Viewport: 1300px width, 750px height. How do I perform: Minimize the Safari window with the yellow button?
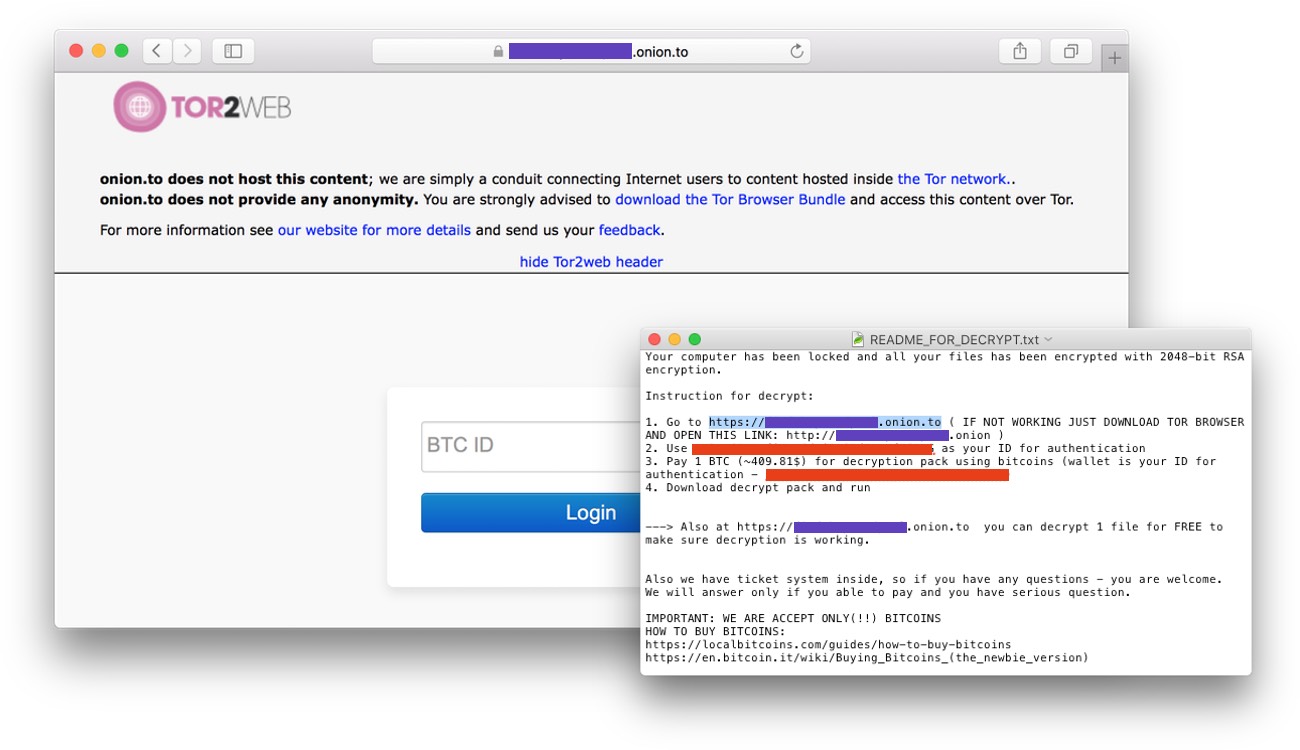pos(98,51)
